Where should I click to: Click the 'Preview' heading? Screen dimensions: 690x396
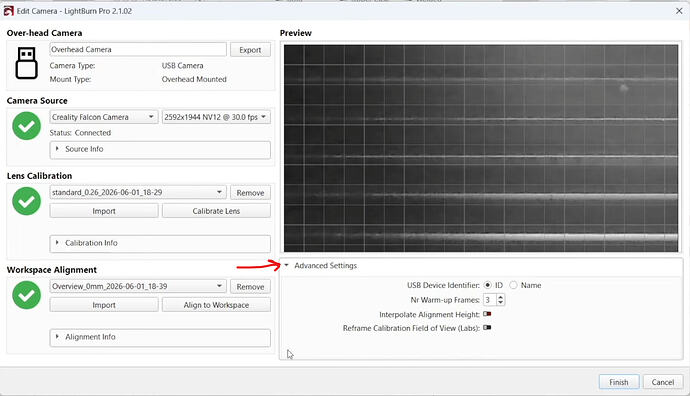[296, 33]
